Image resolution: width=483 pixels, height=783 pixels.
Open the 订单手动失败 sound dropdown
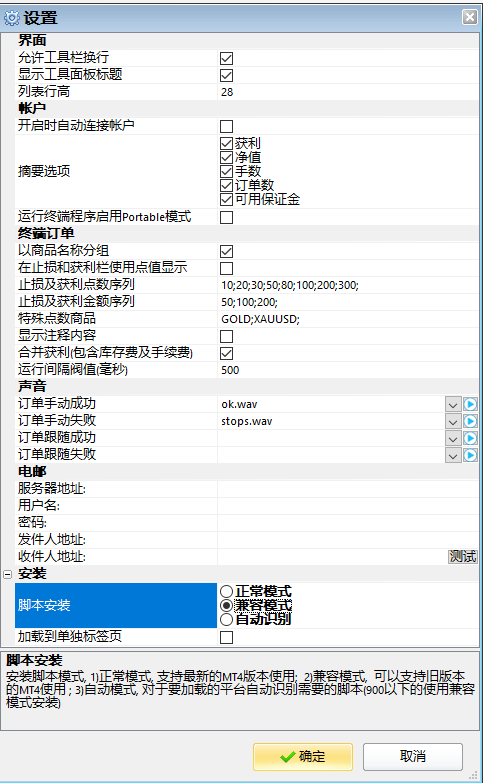click(x=453, y=421)
